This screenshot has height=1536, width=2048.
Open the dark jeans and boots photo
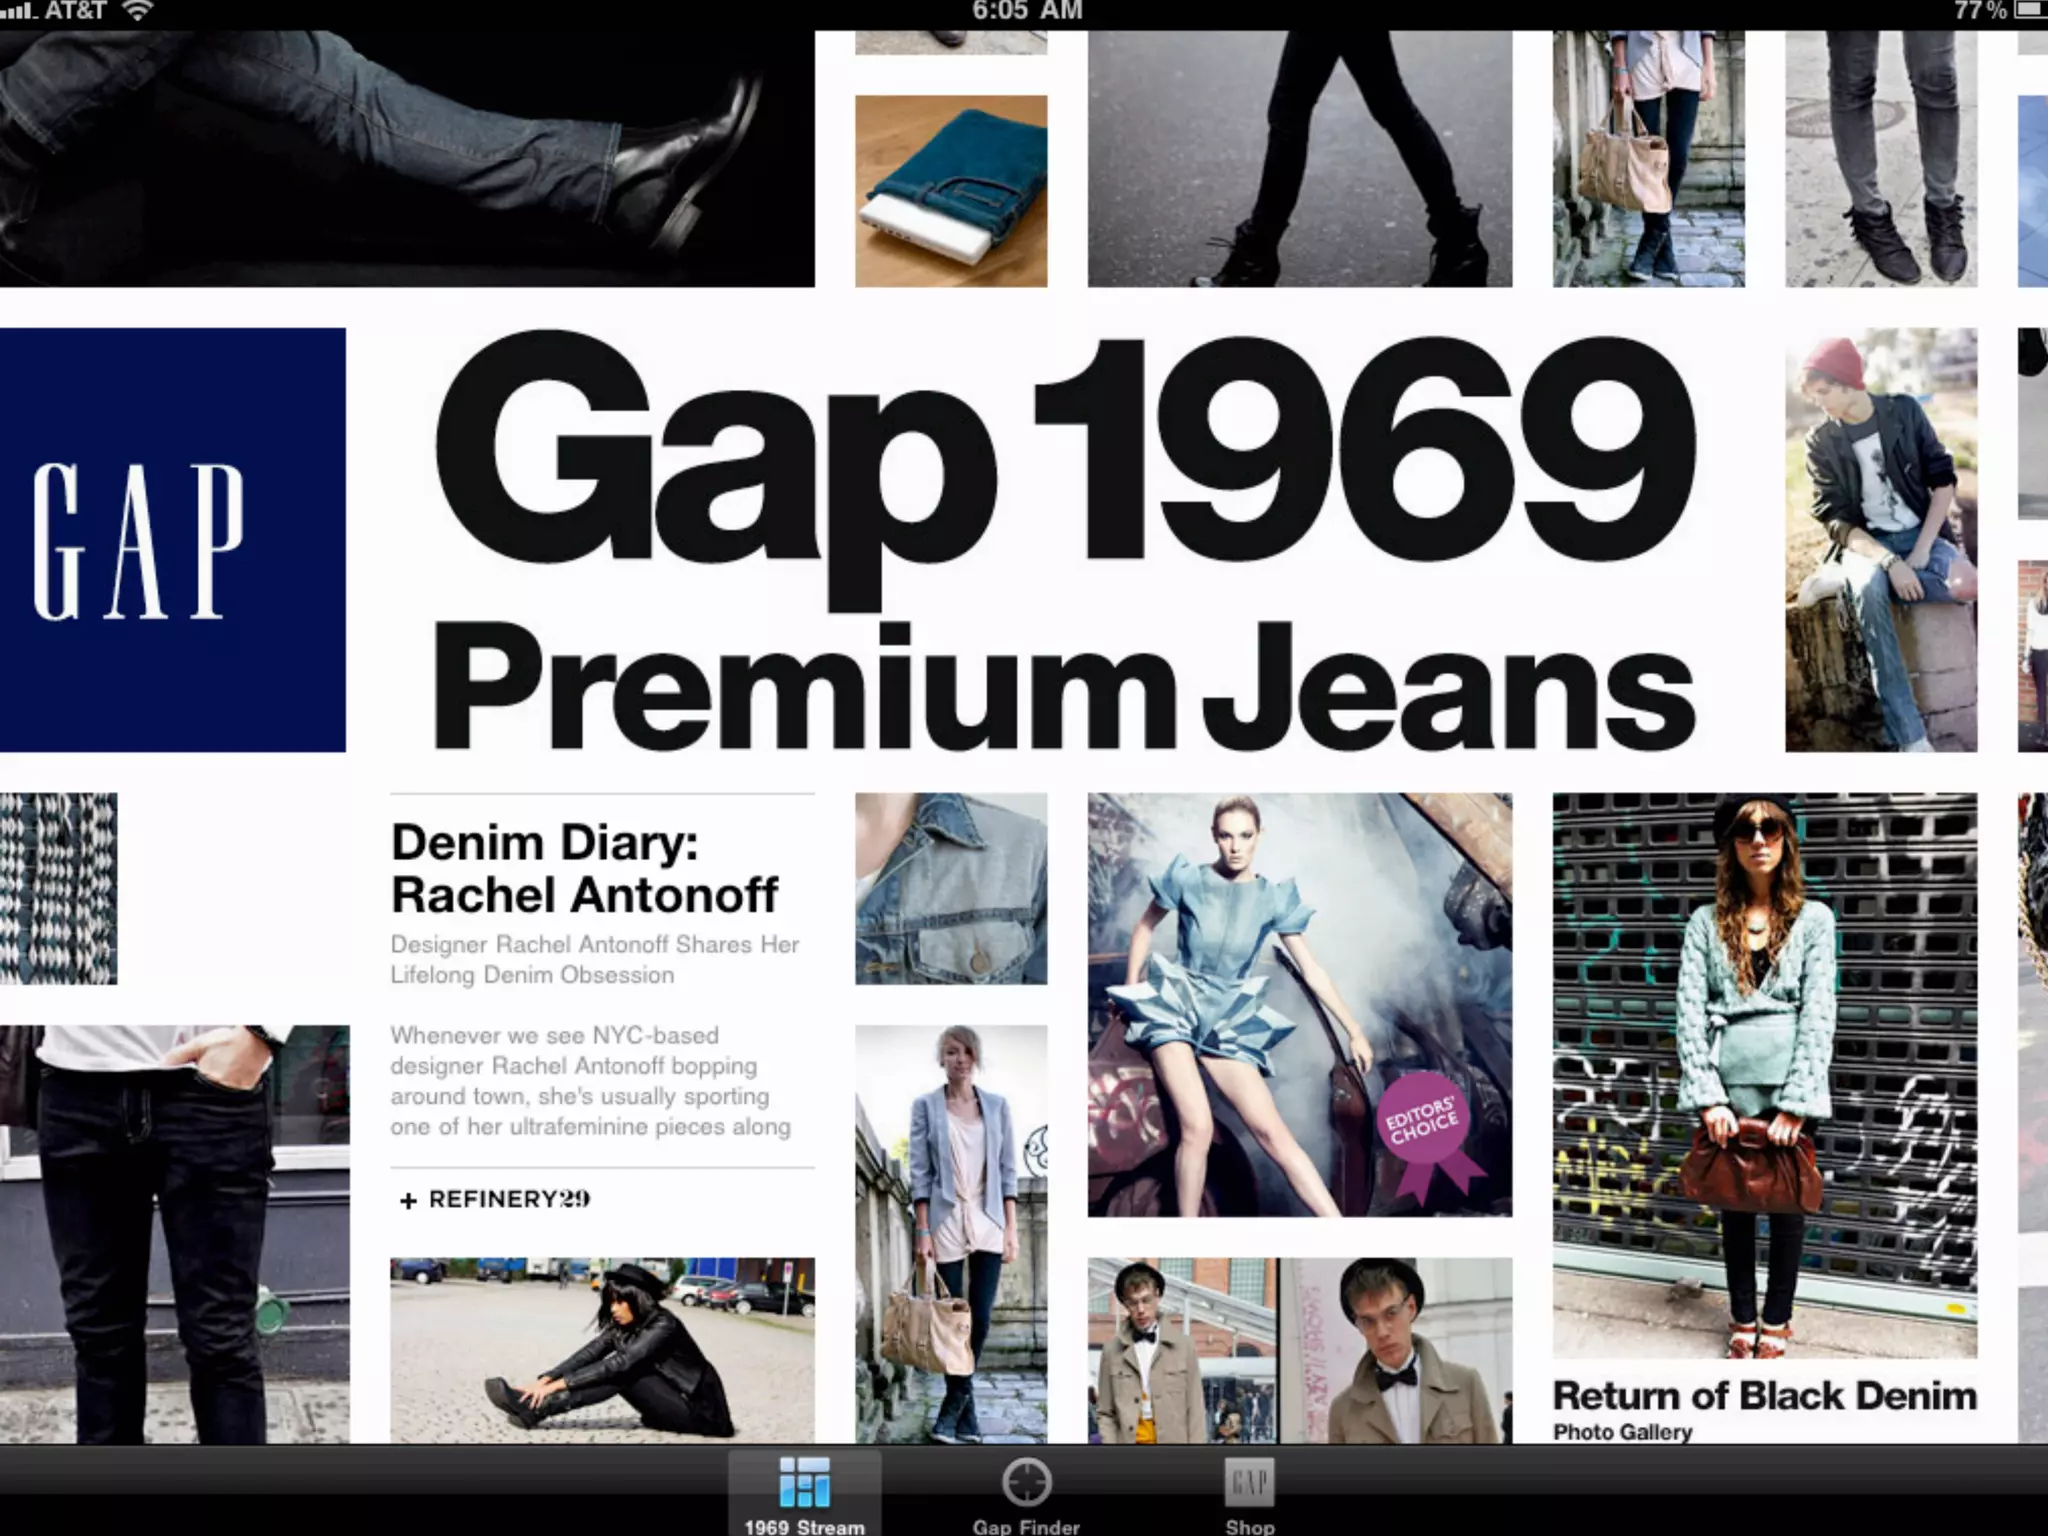click(x=407, y=158)
